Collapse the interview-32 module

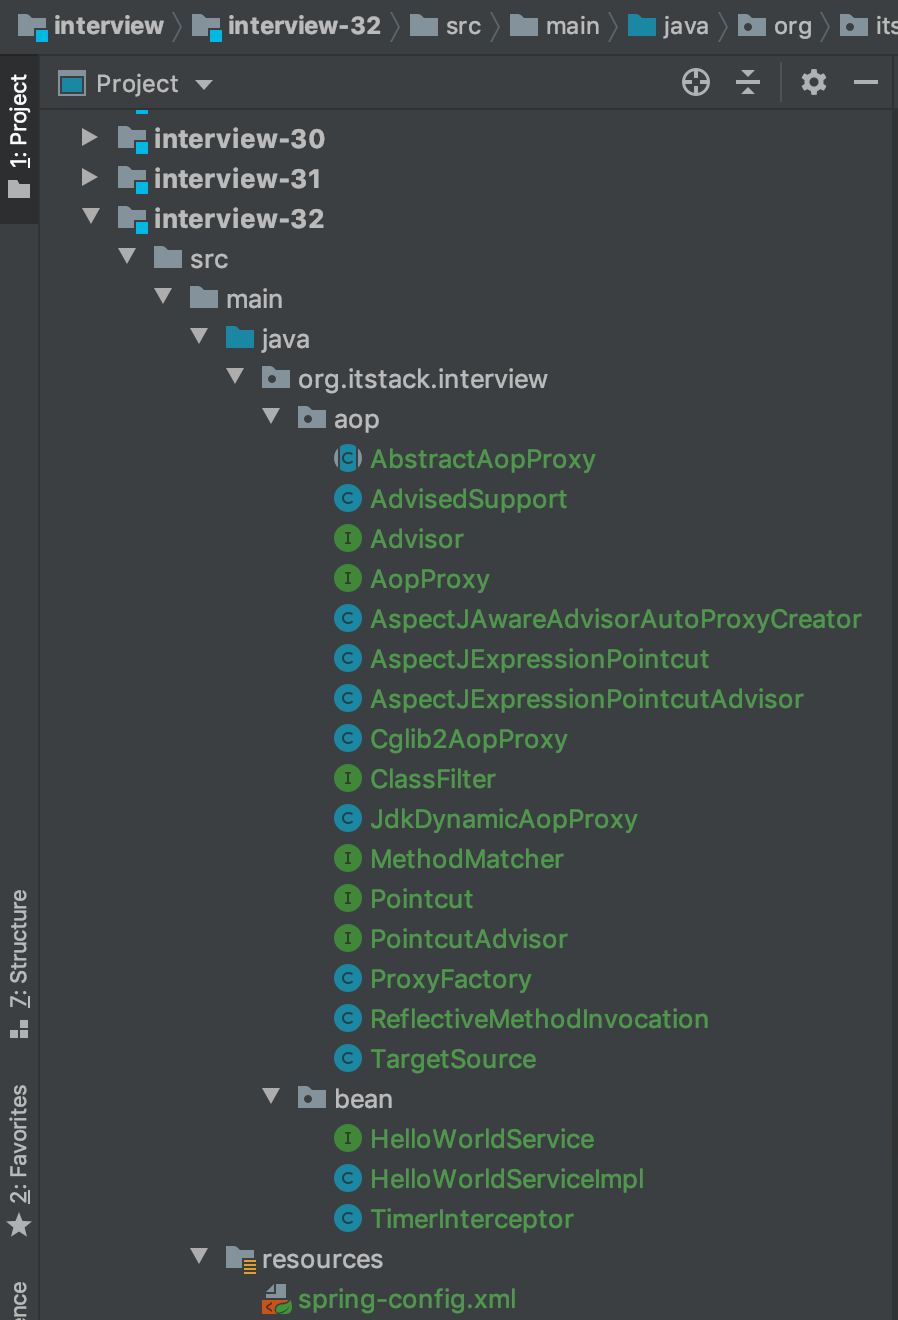coord(91,216)
